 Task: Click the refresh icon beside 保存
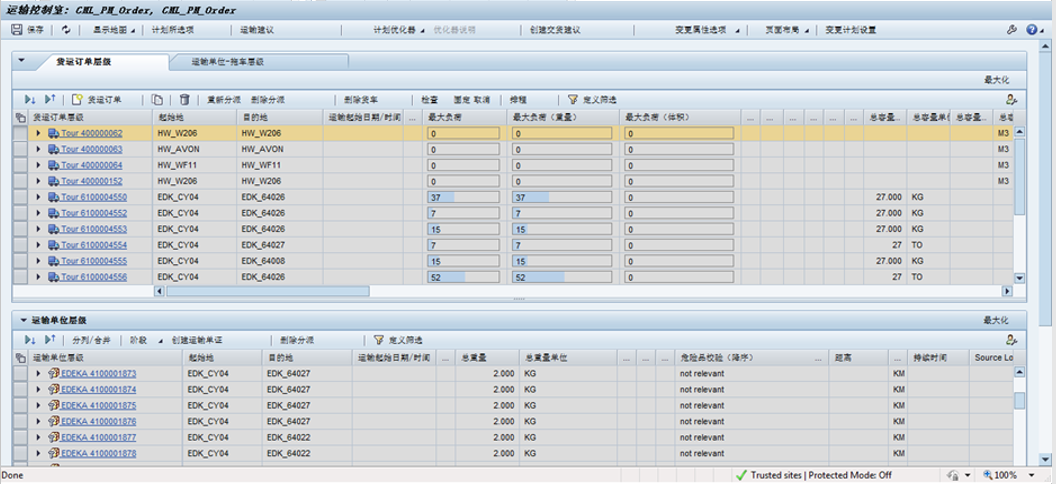tap(66, 30)
